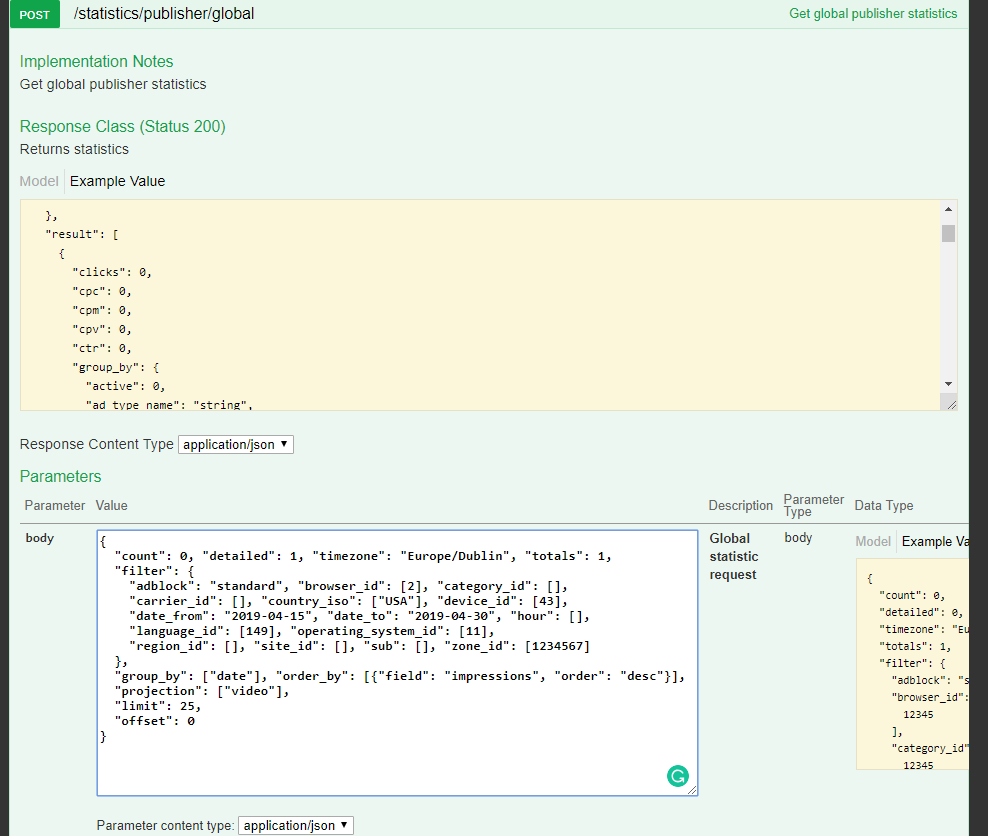Click the 'Returns statistics' text
The height and width of the screenshot is (836, 988).
tap(74, 149)
